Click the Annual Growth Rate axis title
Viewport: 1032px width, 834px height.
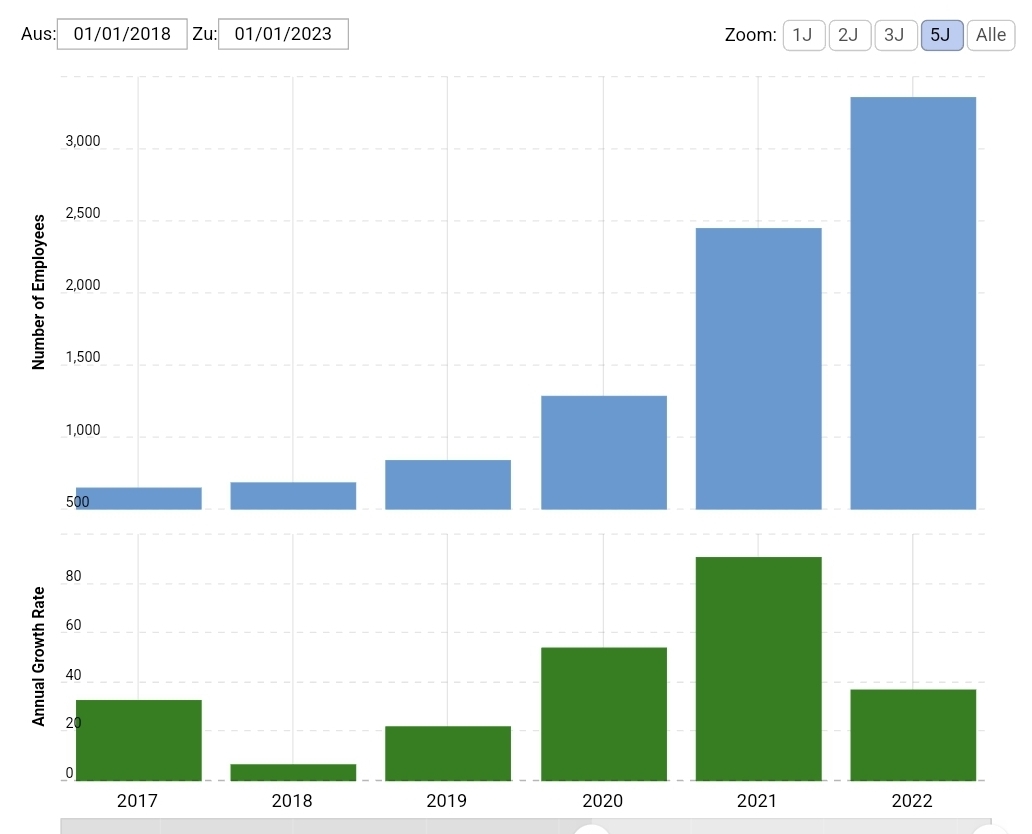(38, 656)
